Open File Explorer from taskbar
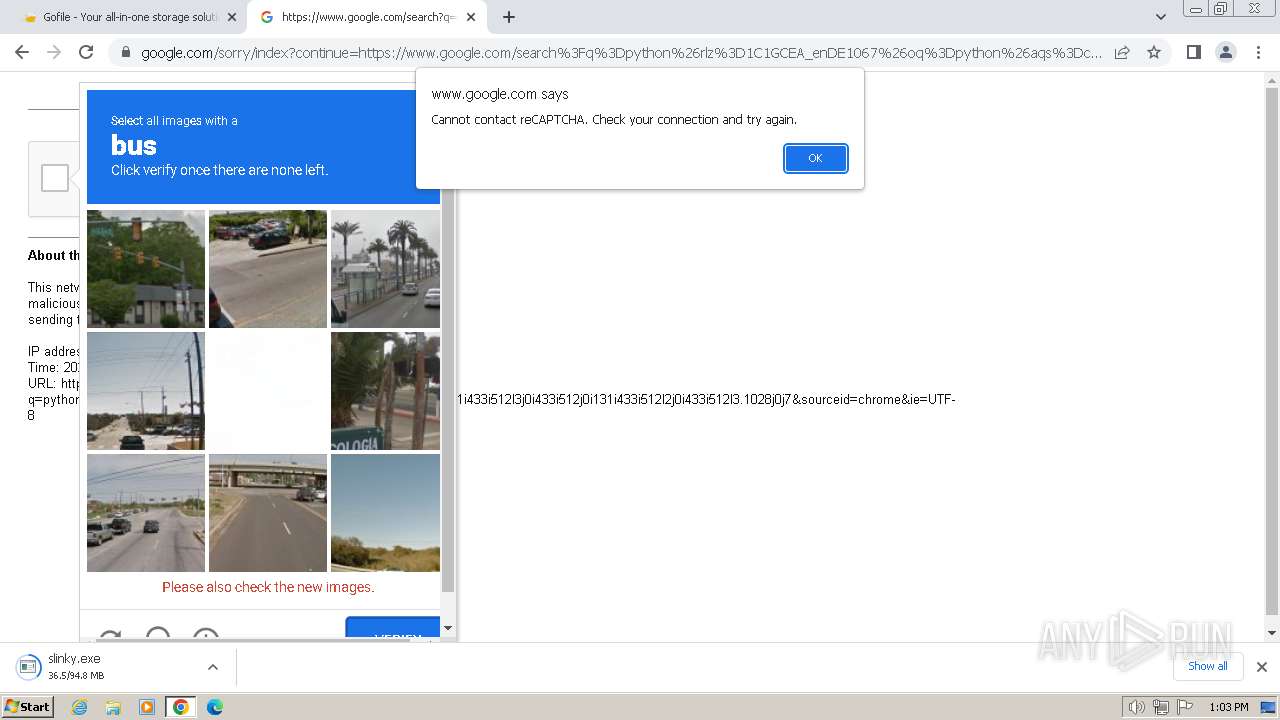The image size is (1280, 720). (x=113, y=707)
